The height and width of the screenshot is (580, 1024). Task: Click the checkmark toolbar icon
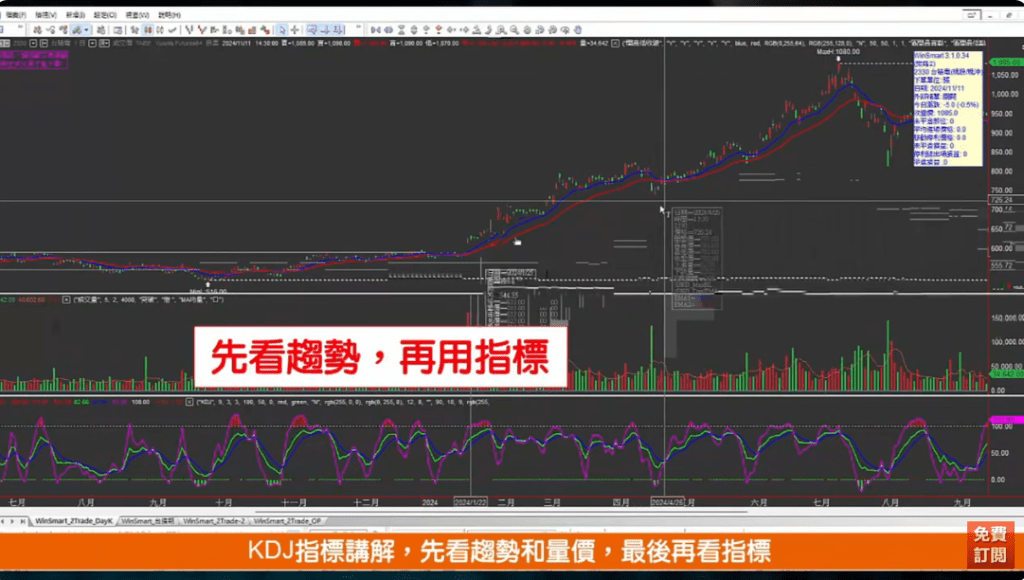pyautogui.click(x=172, y=29)
